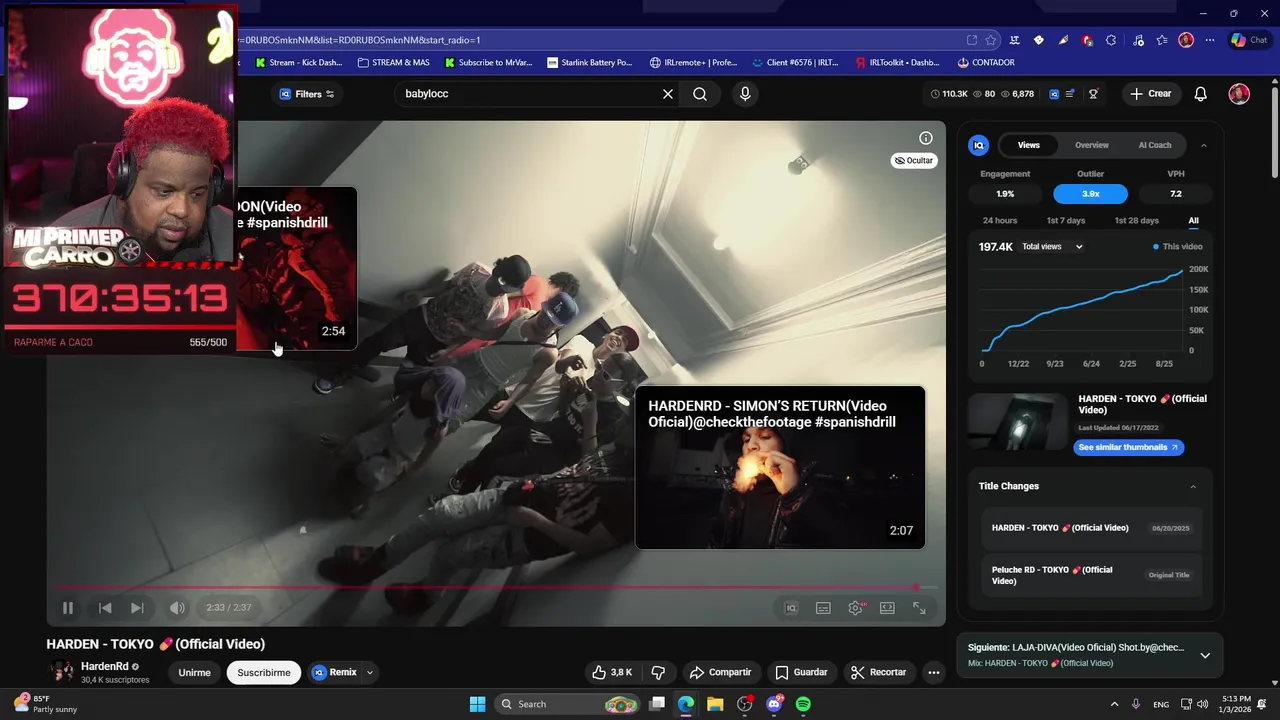Viewport: 1280px width, 720px height.
Task: Open Remix dropdown arrow
Action: [370, 672]
